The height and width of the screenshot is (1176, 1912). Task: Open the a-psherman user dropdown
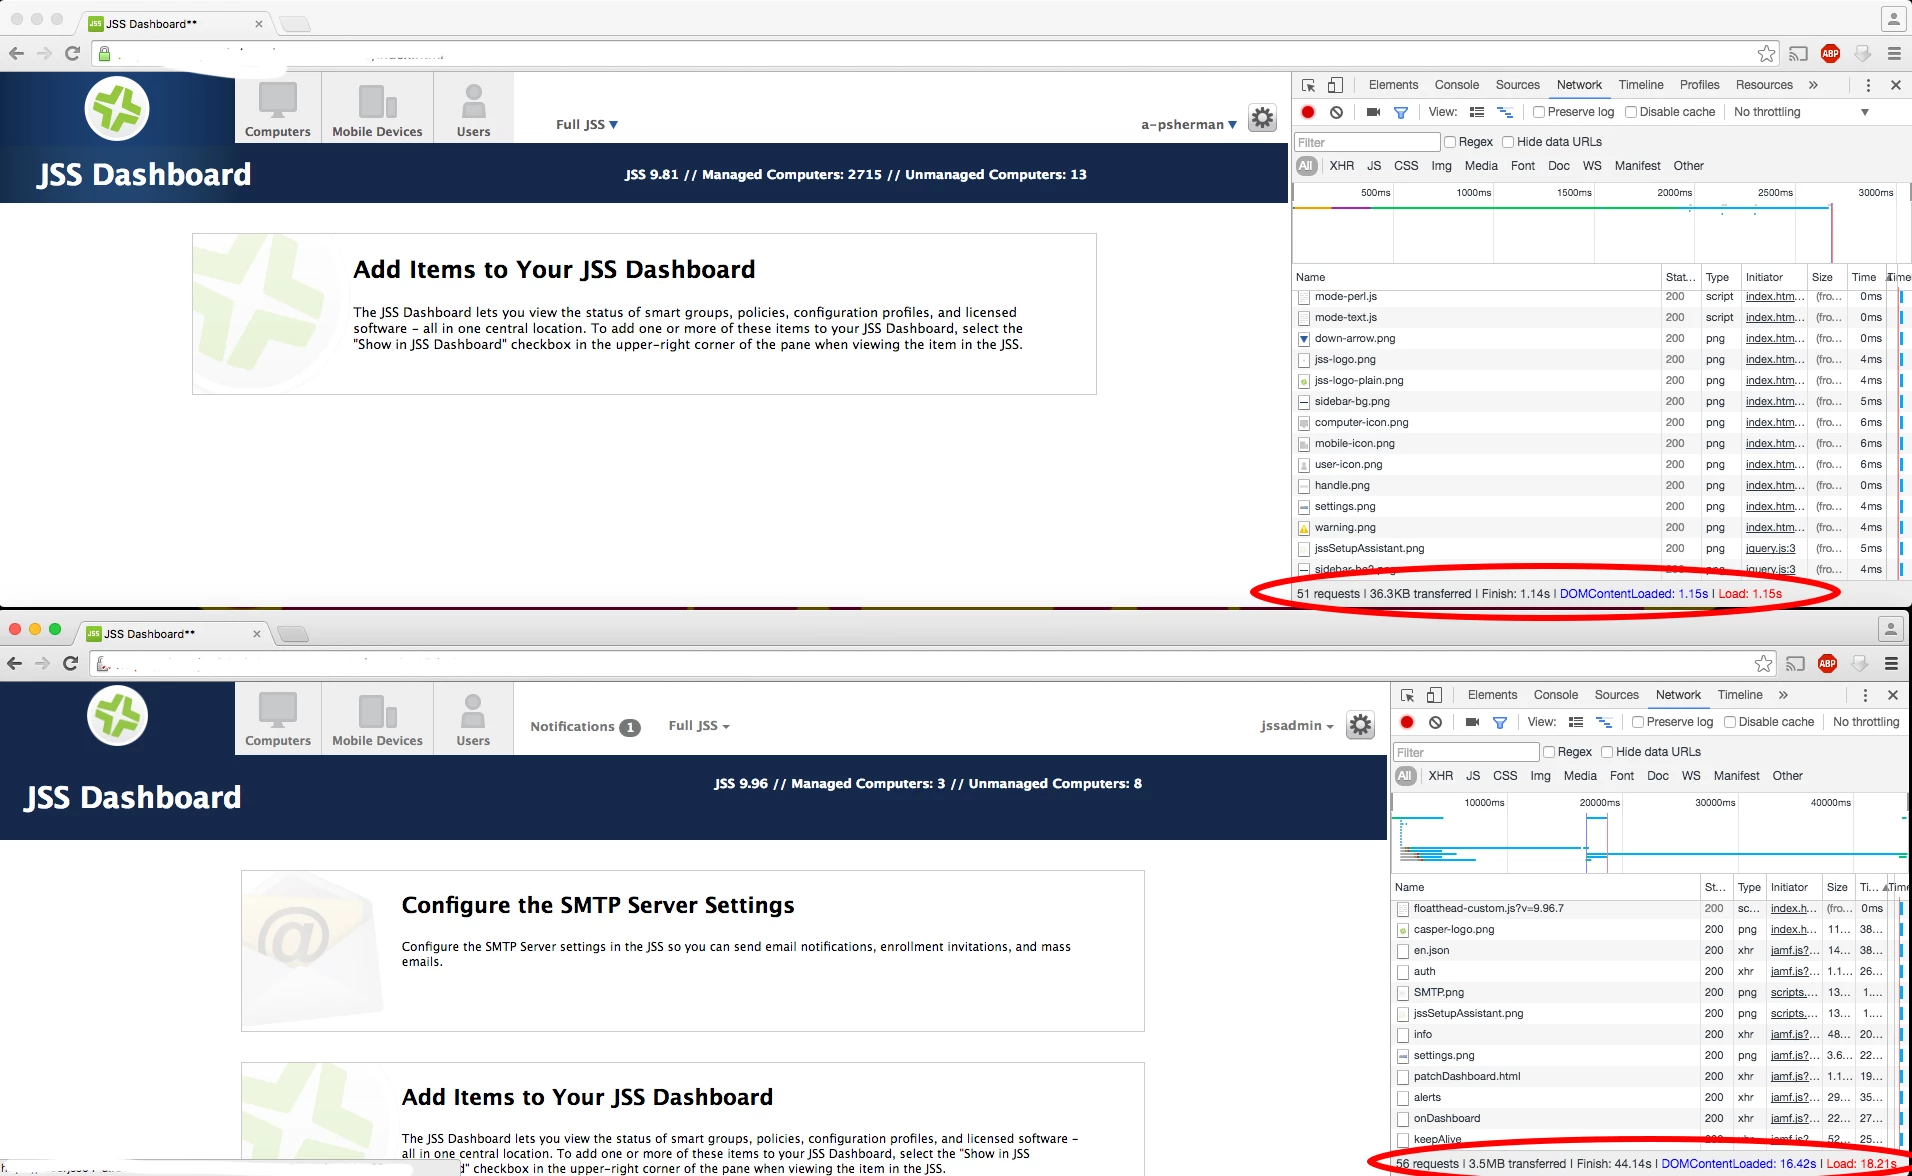coord(1189,124)
